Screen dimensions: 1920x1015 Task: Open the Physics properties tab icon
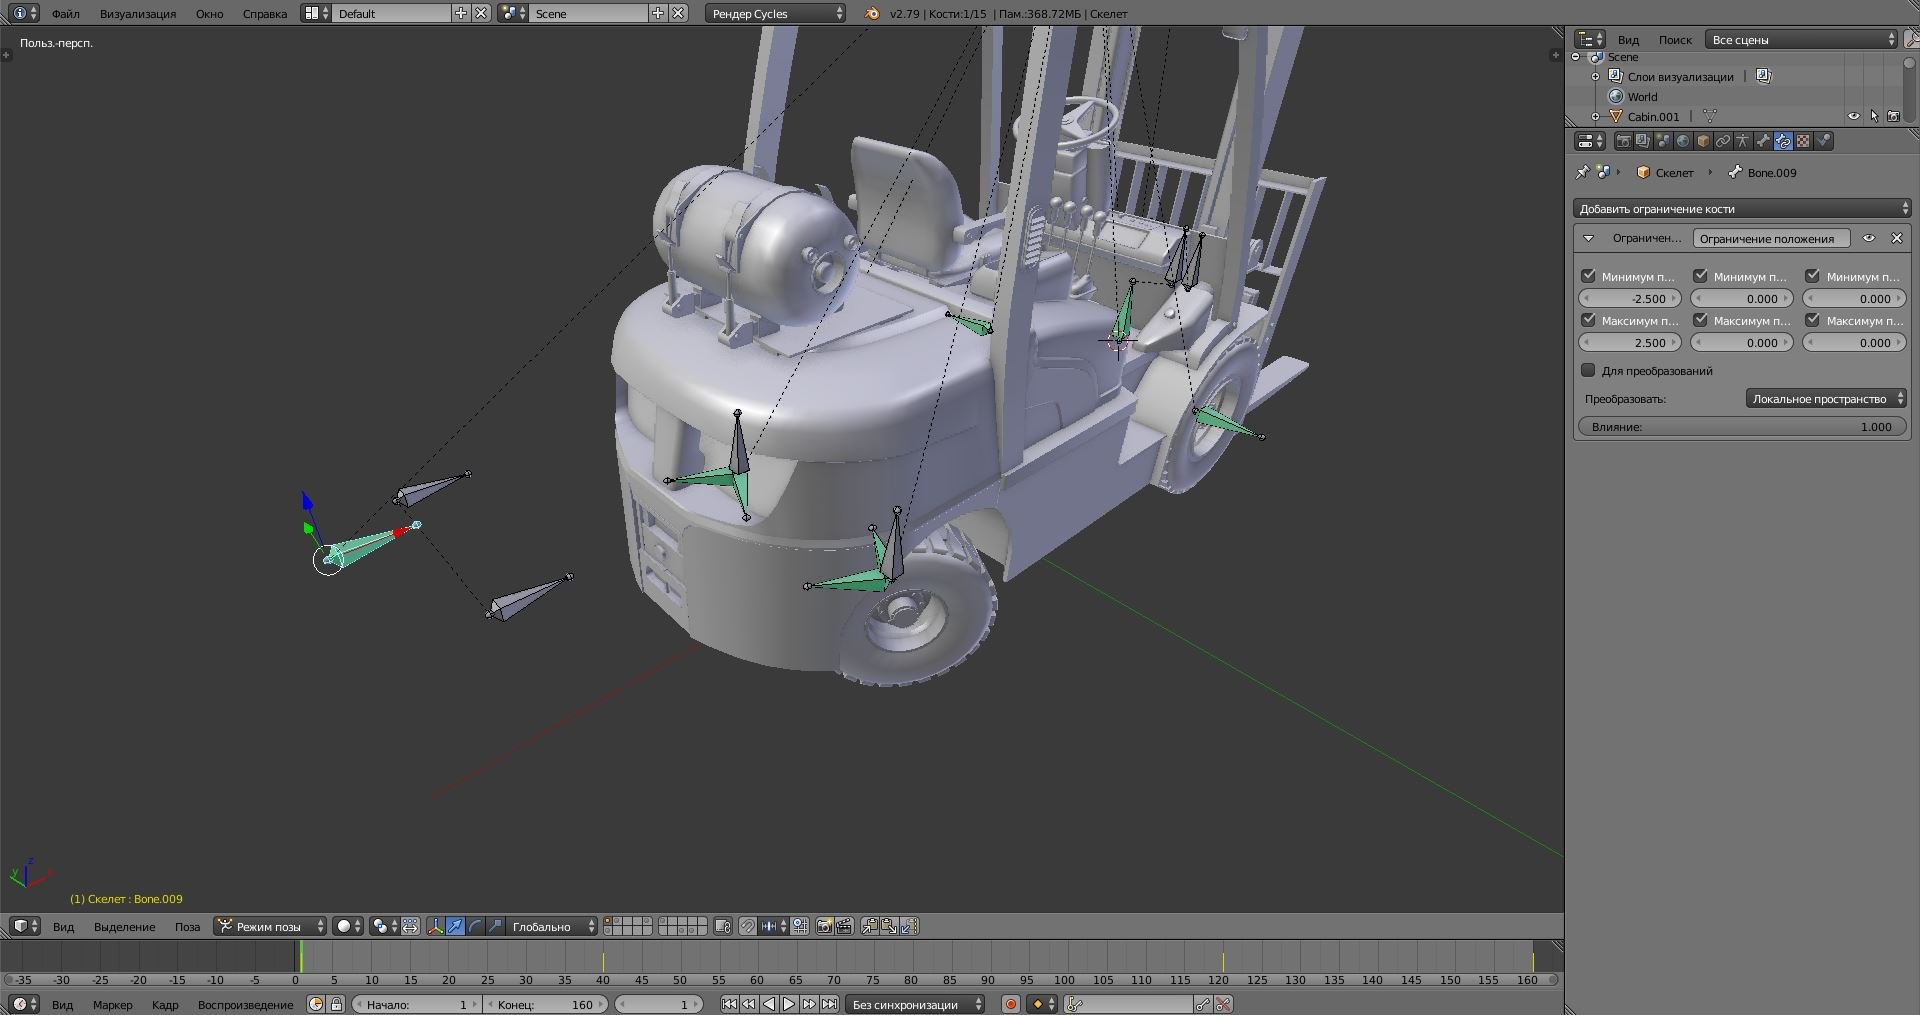click(x=1824, y=141)
